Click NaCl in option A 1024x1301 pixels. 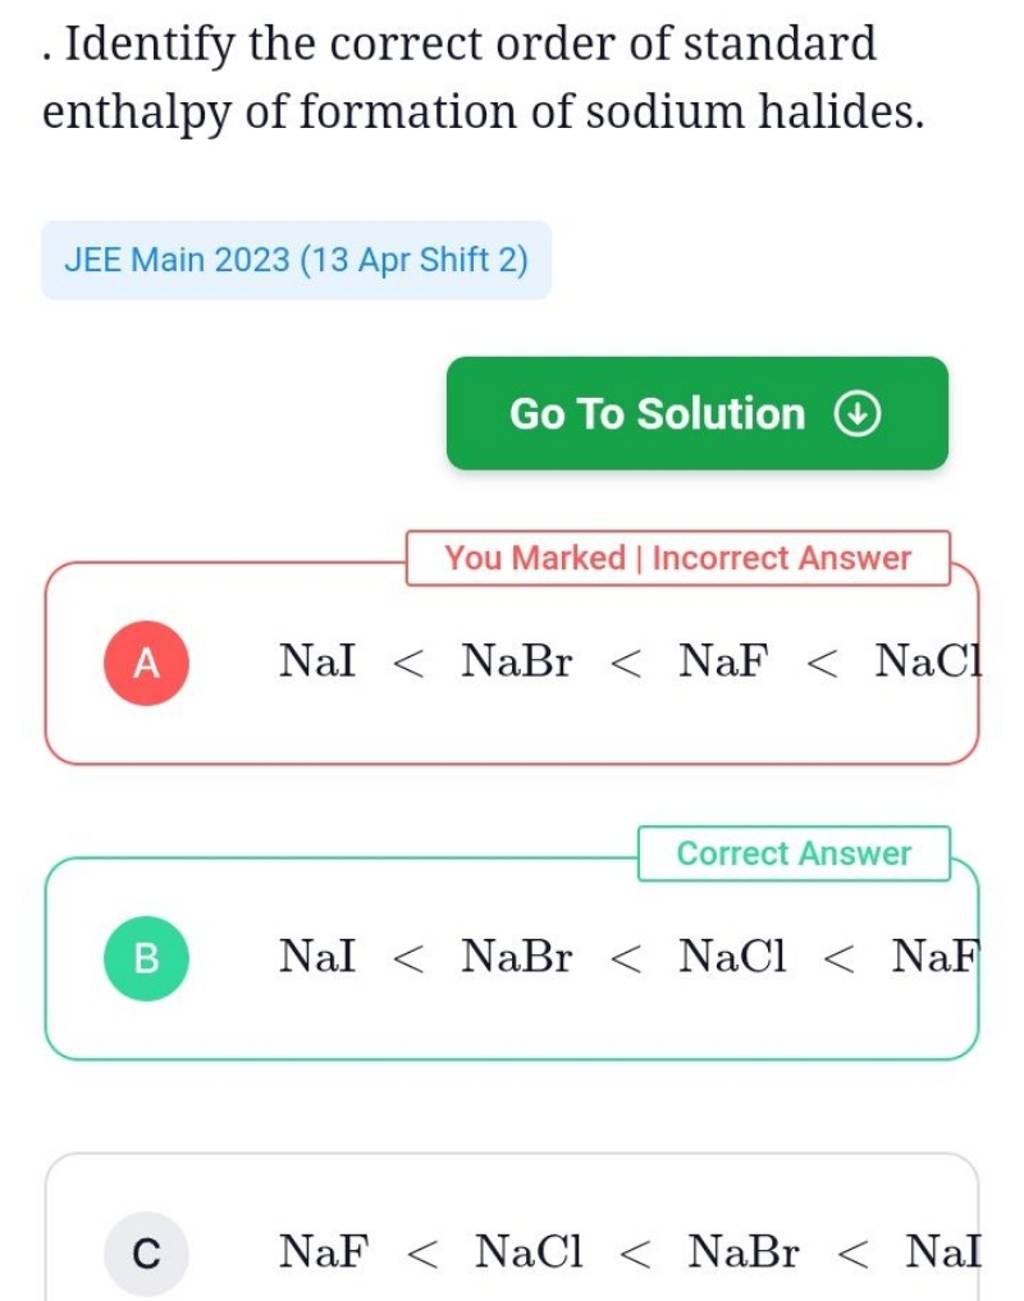click(928, 661)
